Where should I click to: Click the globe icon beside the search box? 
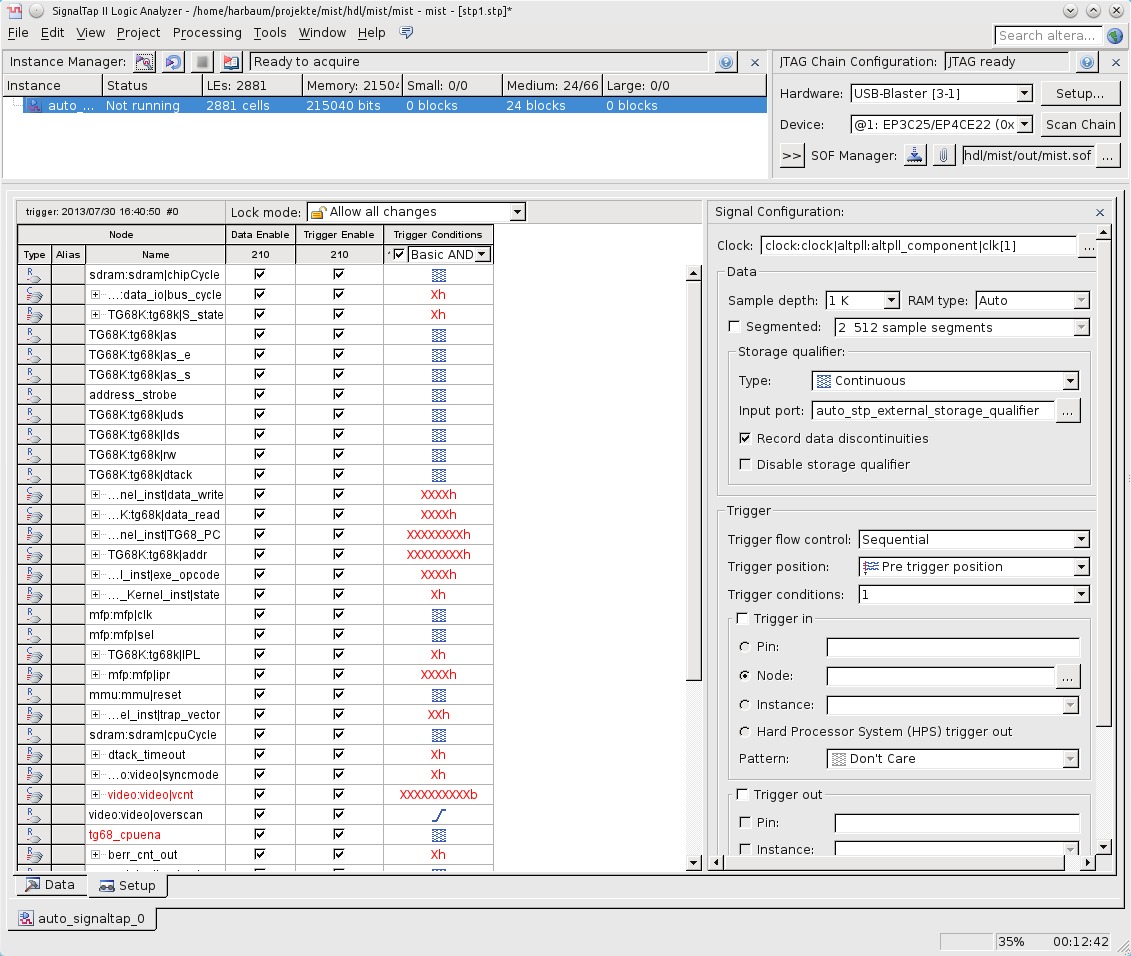tap(1114, 35)
